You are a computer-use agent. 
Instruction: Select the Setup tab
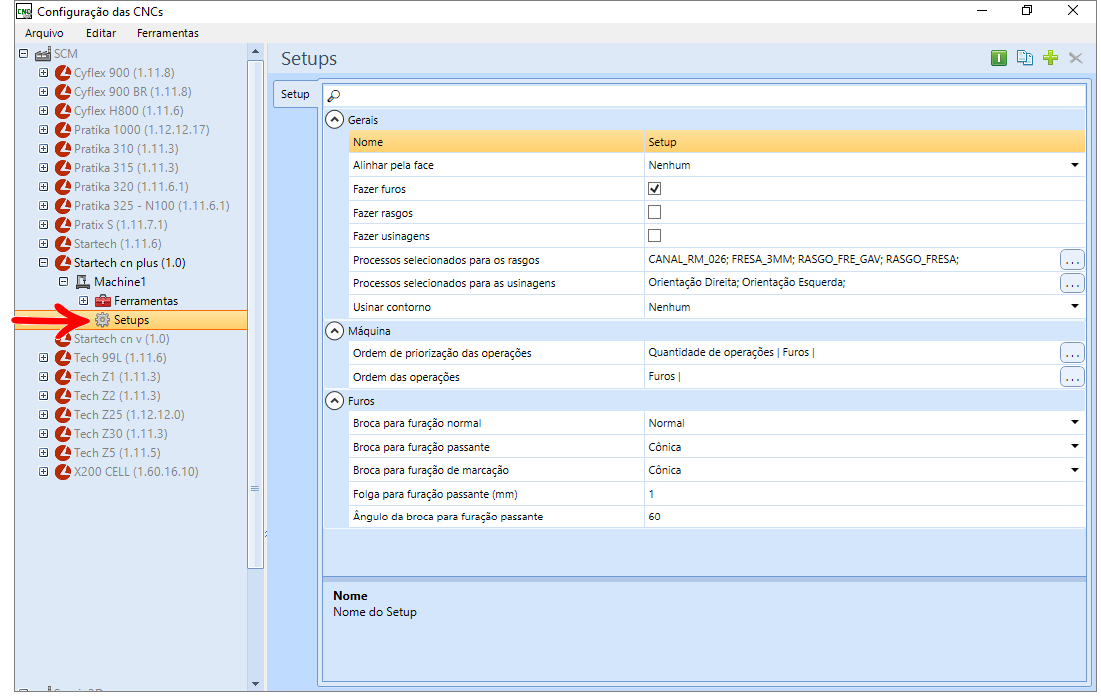295,94
